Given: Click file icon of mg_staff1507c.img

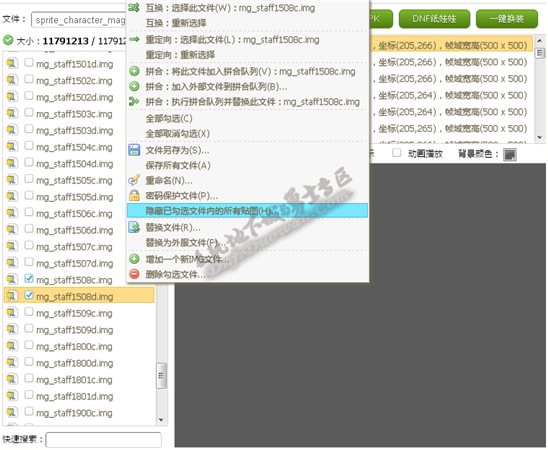Looking at the screenshot, I should (12, 246).
